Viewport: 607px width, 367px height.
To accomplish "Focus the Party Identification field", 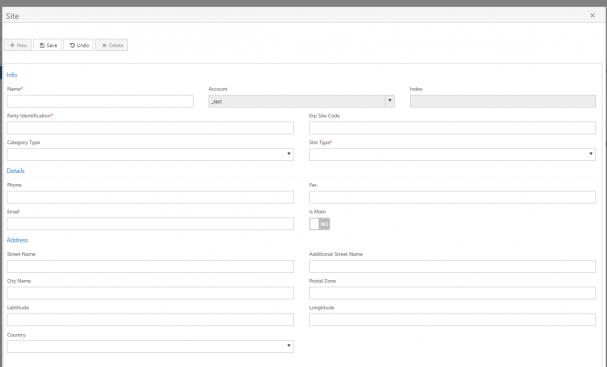I will [x=150, y=128].
